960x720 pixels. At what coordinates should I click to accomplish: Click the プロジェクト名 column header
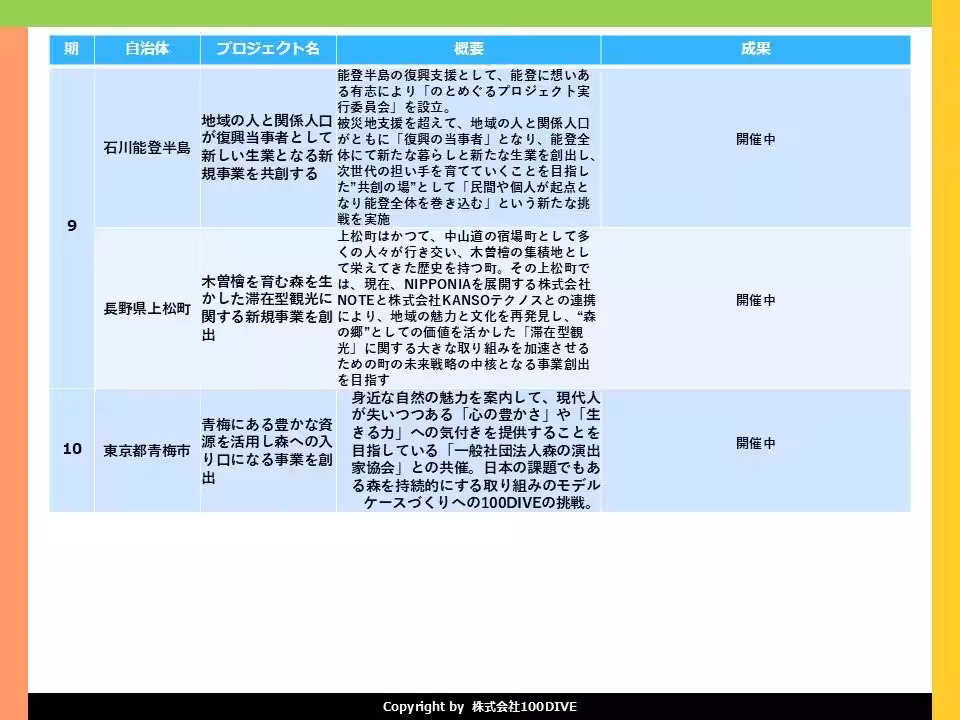tap(268, 48)
